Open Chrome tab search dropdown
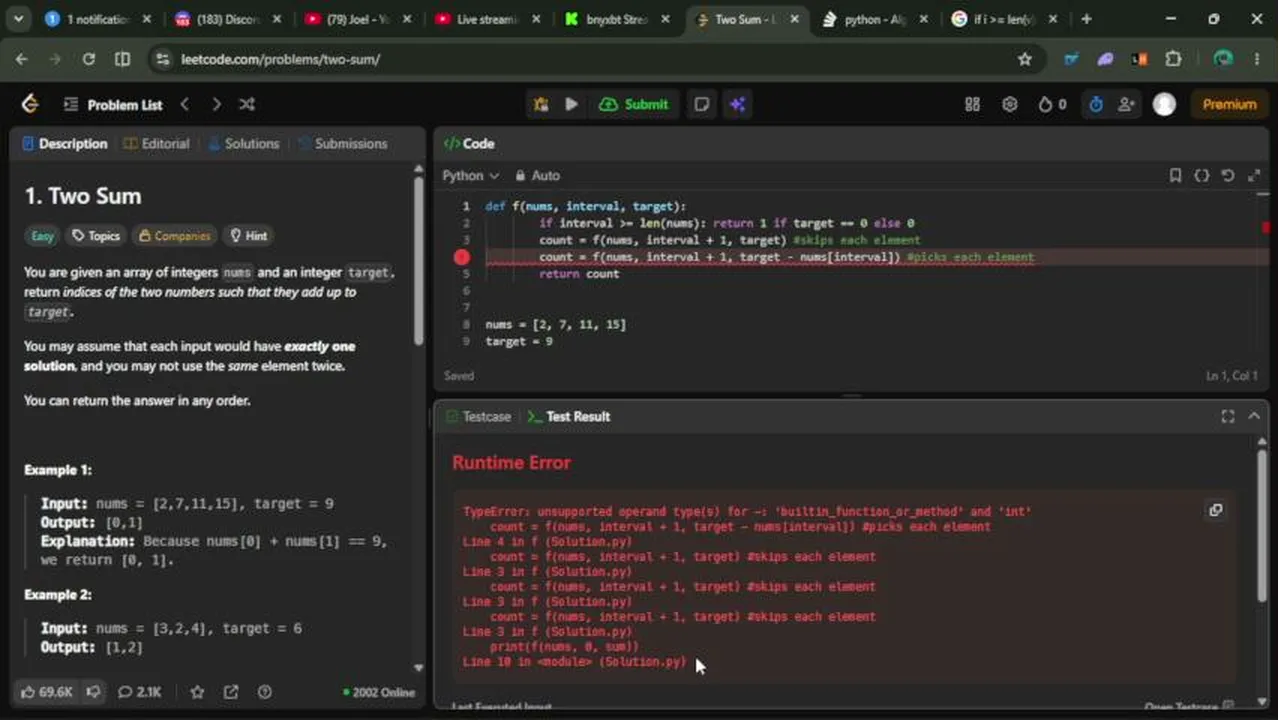The image size is (1278, 720). 18,19
